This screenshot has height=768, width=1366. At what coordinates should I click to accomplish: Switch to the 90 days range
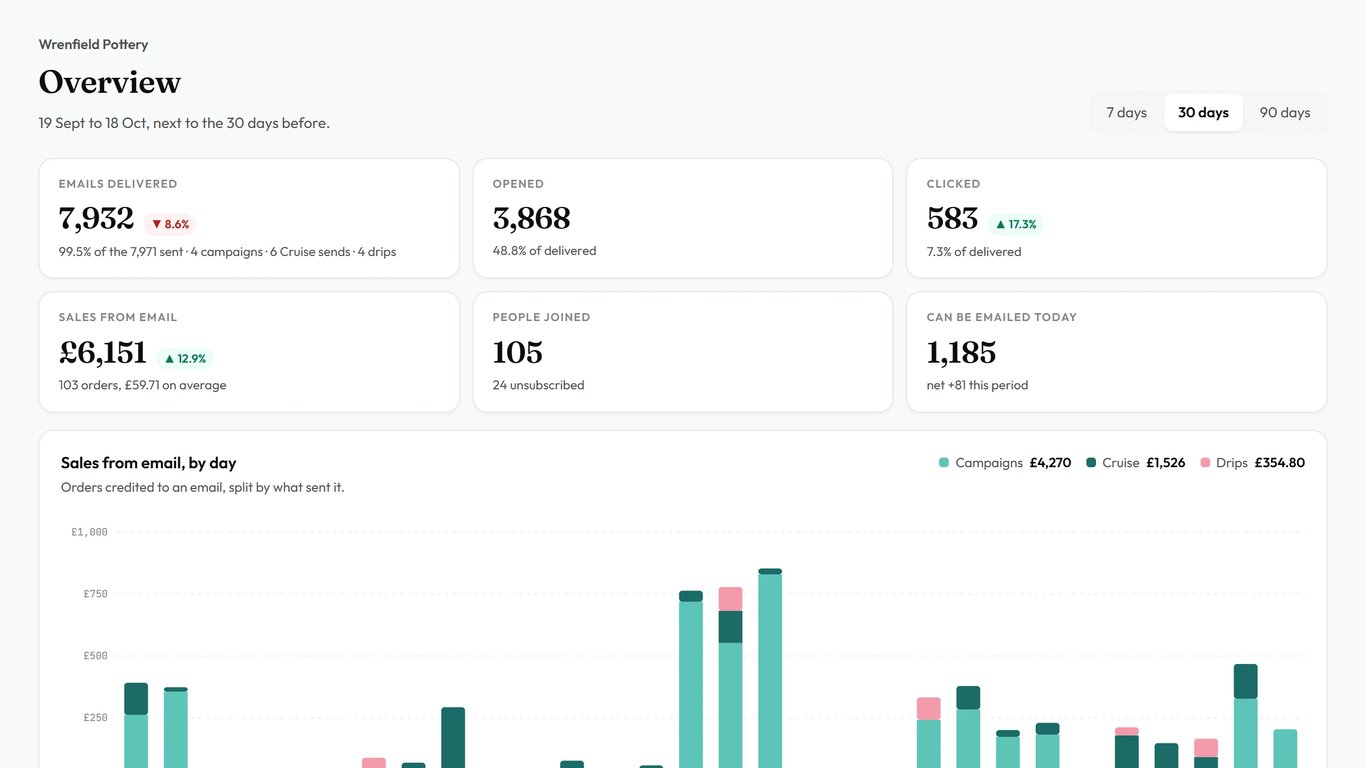(1285, 113)
